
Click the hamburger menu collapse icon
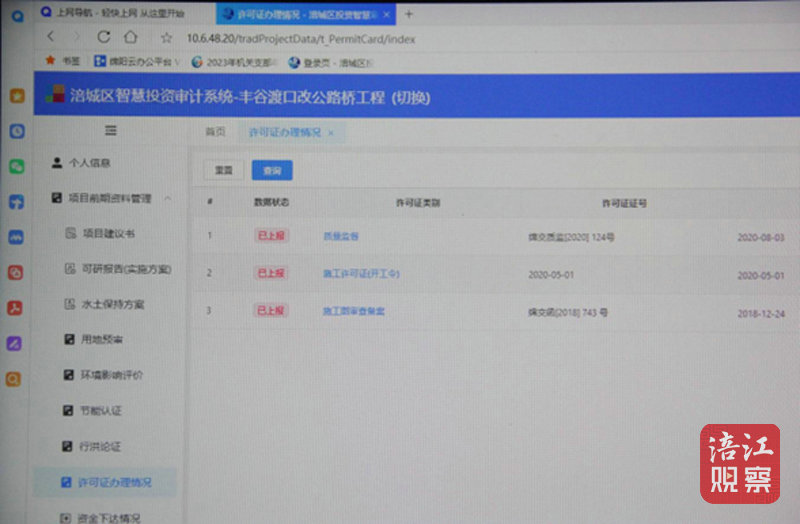pyautogui.click(x=111, y=131)
